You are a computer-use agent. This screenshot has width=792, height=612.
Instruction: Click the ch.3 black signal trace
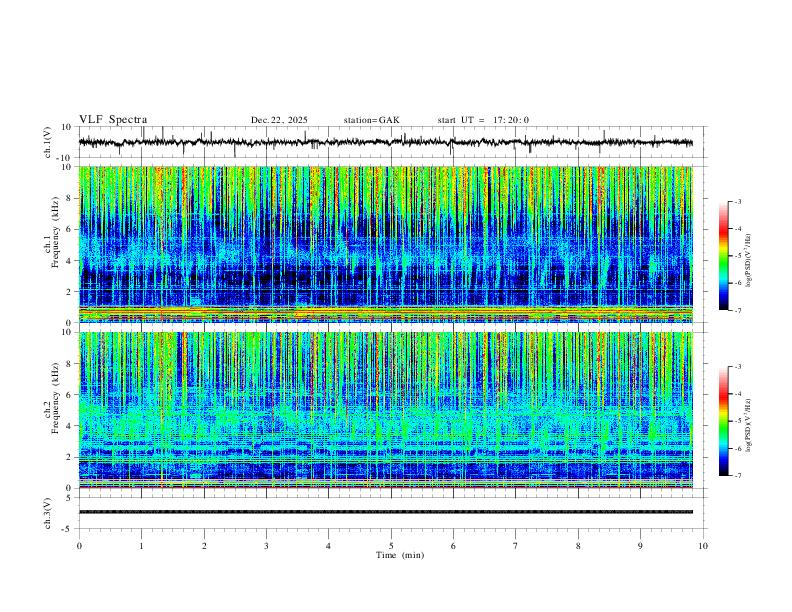click(x=386, y=512)
